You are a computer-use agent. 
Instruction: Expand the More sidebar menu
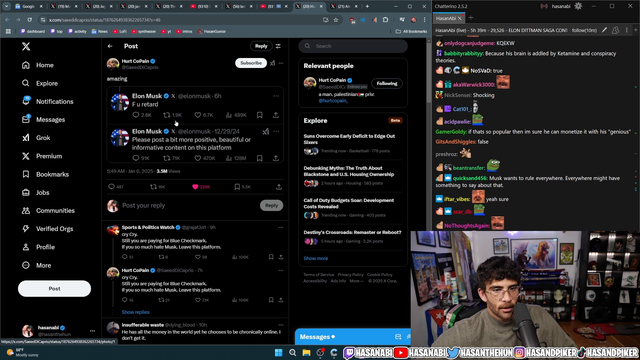pyautogui.click(x=37, y=265)
